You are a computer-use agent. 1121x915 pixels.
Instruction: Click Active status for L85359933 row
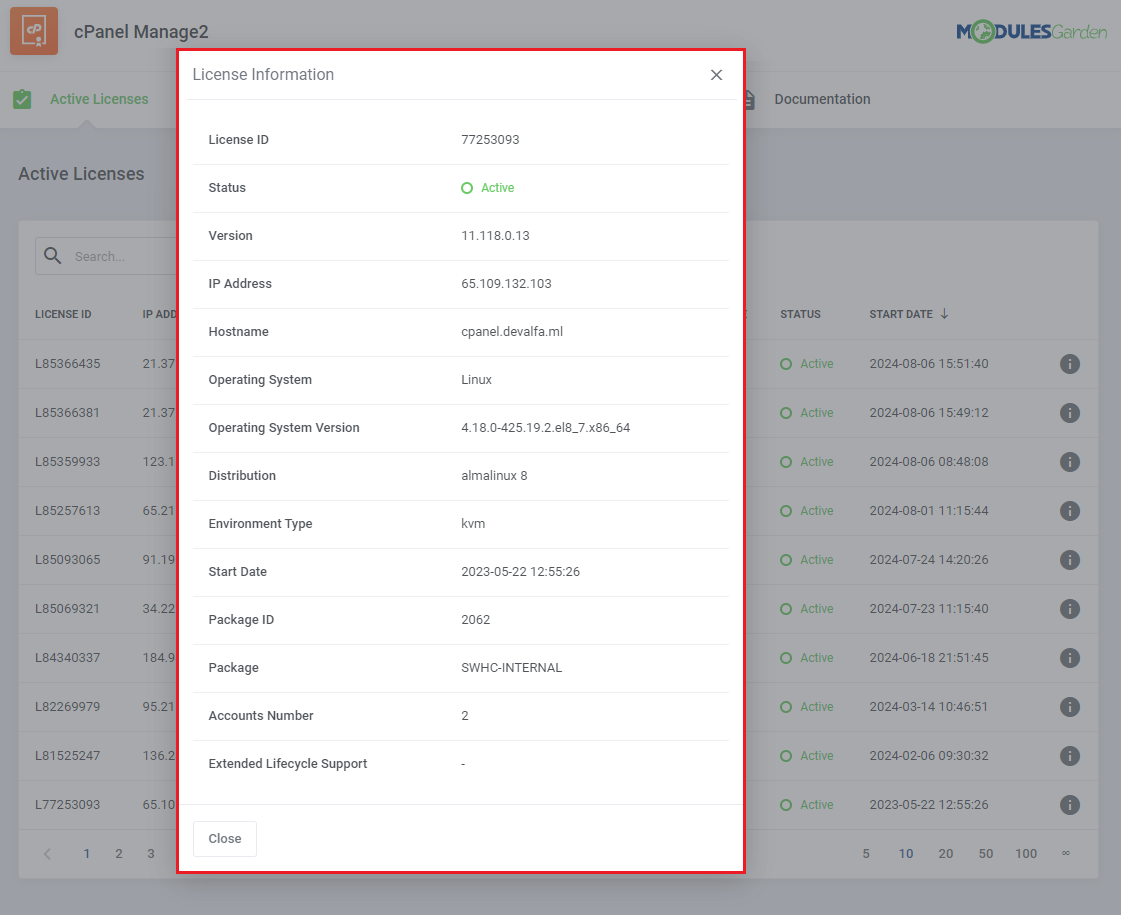(806, 462)
